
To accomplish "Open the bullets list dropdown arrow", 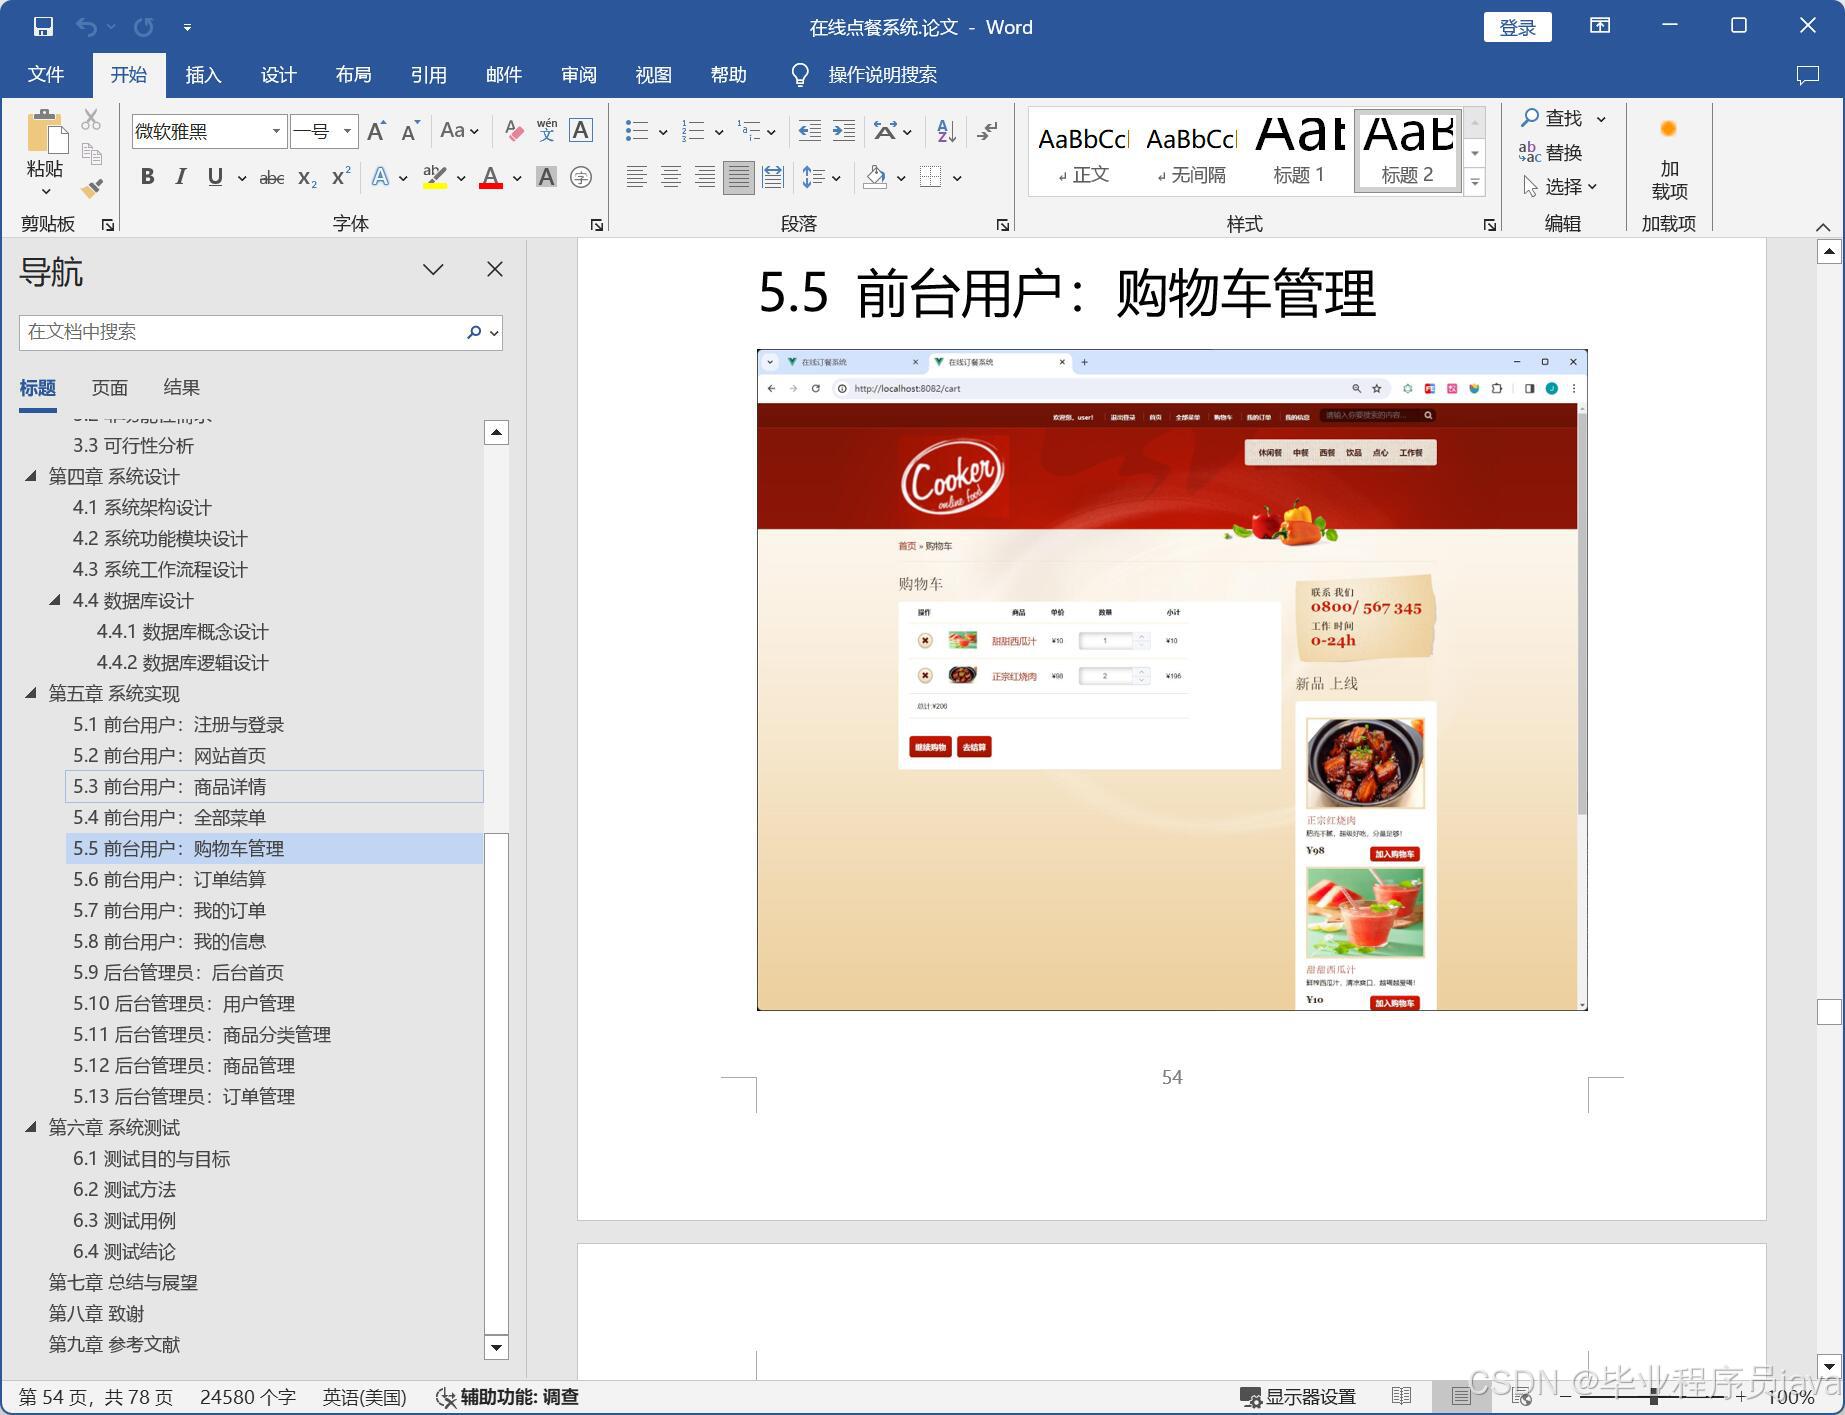I will point(663,132).
